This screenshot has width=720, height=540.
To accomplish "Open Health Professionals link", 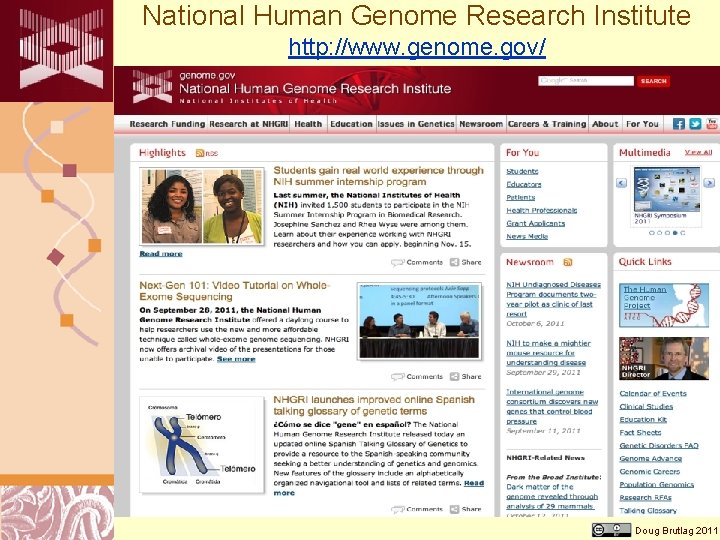I will 541,210.
